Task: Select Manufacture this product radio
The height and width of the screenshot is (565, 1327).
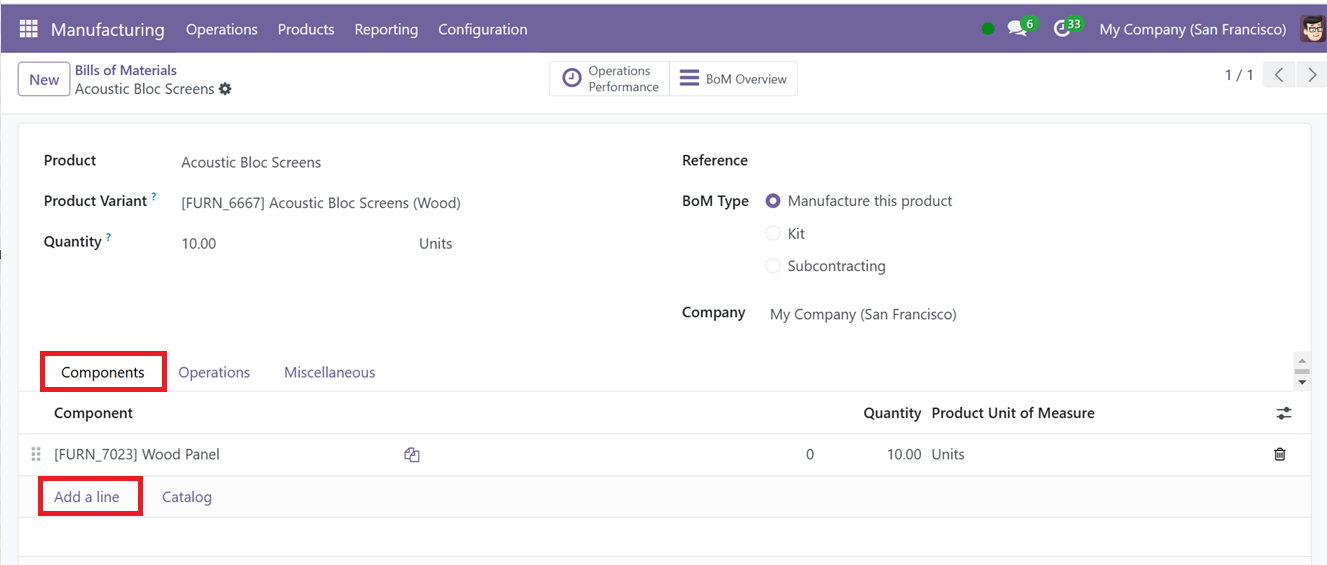Action: [x=773, y=201]
